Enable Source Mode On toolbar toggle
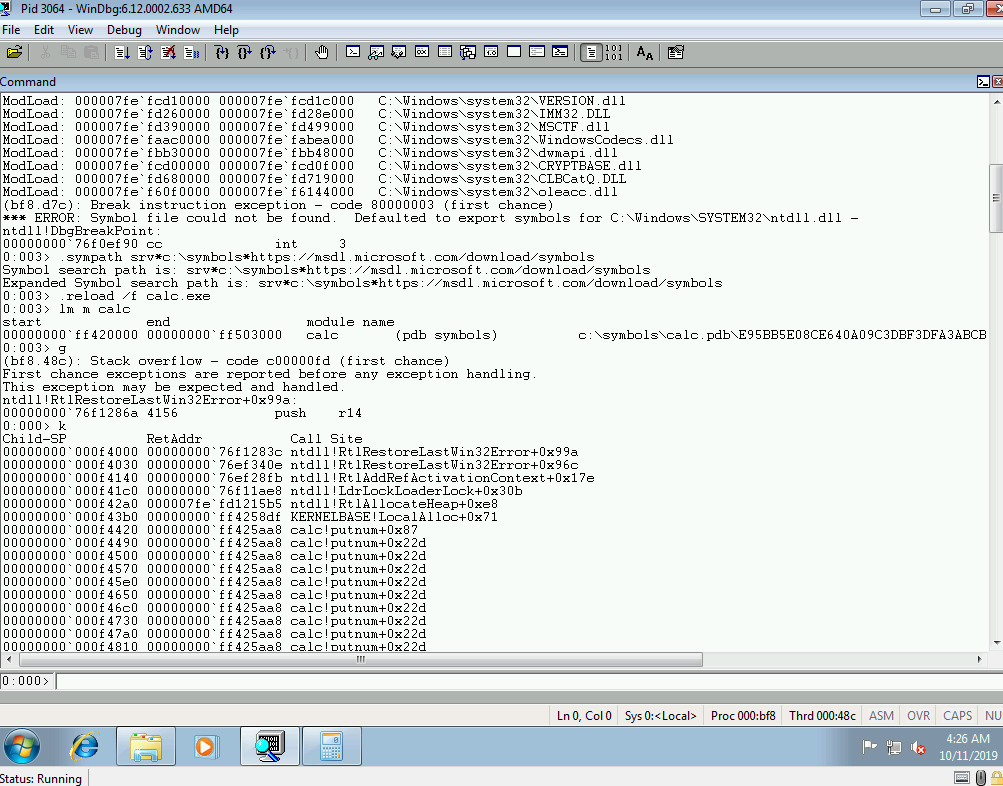Image resolution: width=1003 pixels, height=786 pixels. tap(591, 52)
